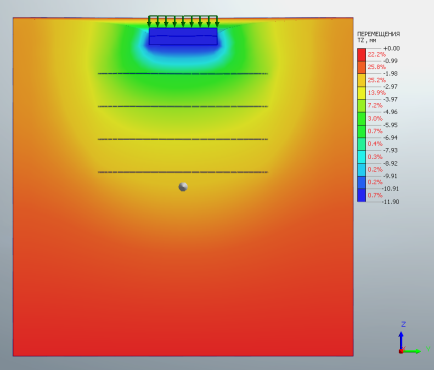Viewport: 434px width, 371px height.
Task: Pick the lime legend swatch beside 7.2%
Action: coord(361,106)
